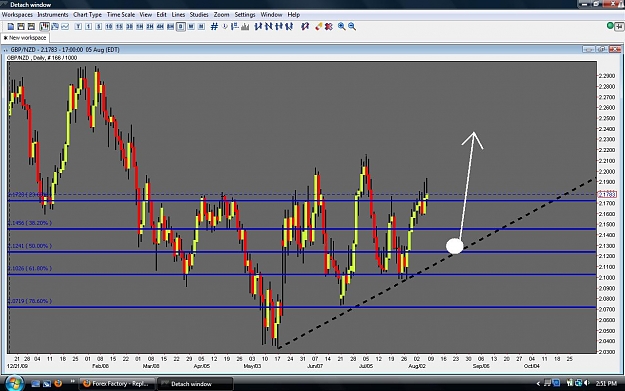Click the 2.0719 (78.60%) Fibonacci label

click(30, 301)
